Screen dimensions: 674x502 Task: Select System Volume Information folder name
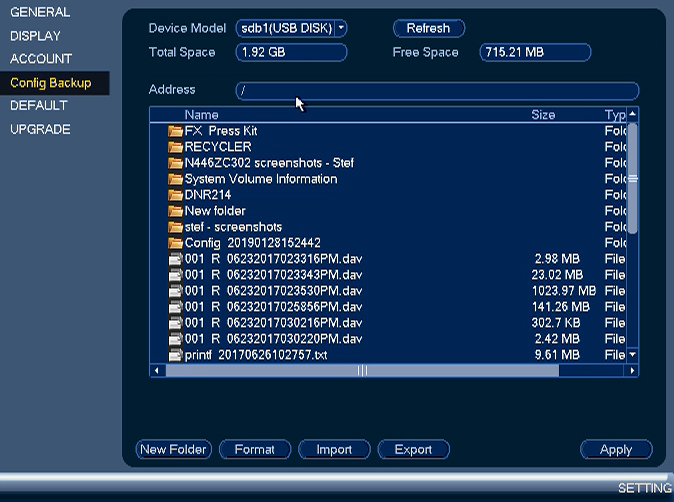tap(261, 179)
